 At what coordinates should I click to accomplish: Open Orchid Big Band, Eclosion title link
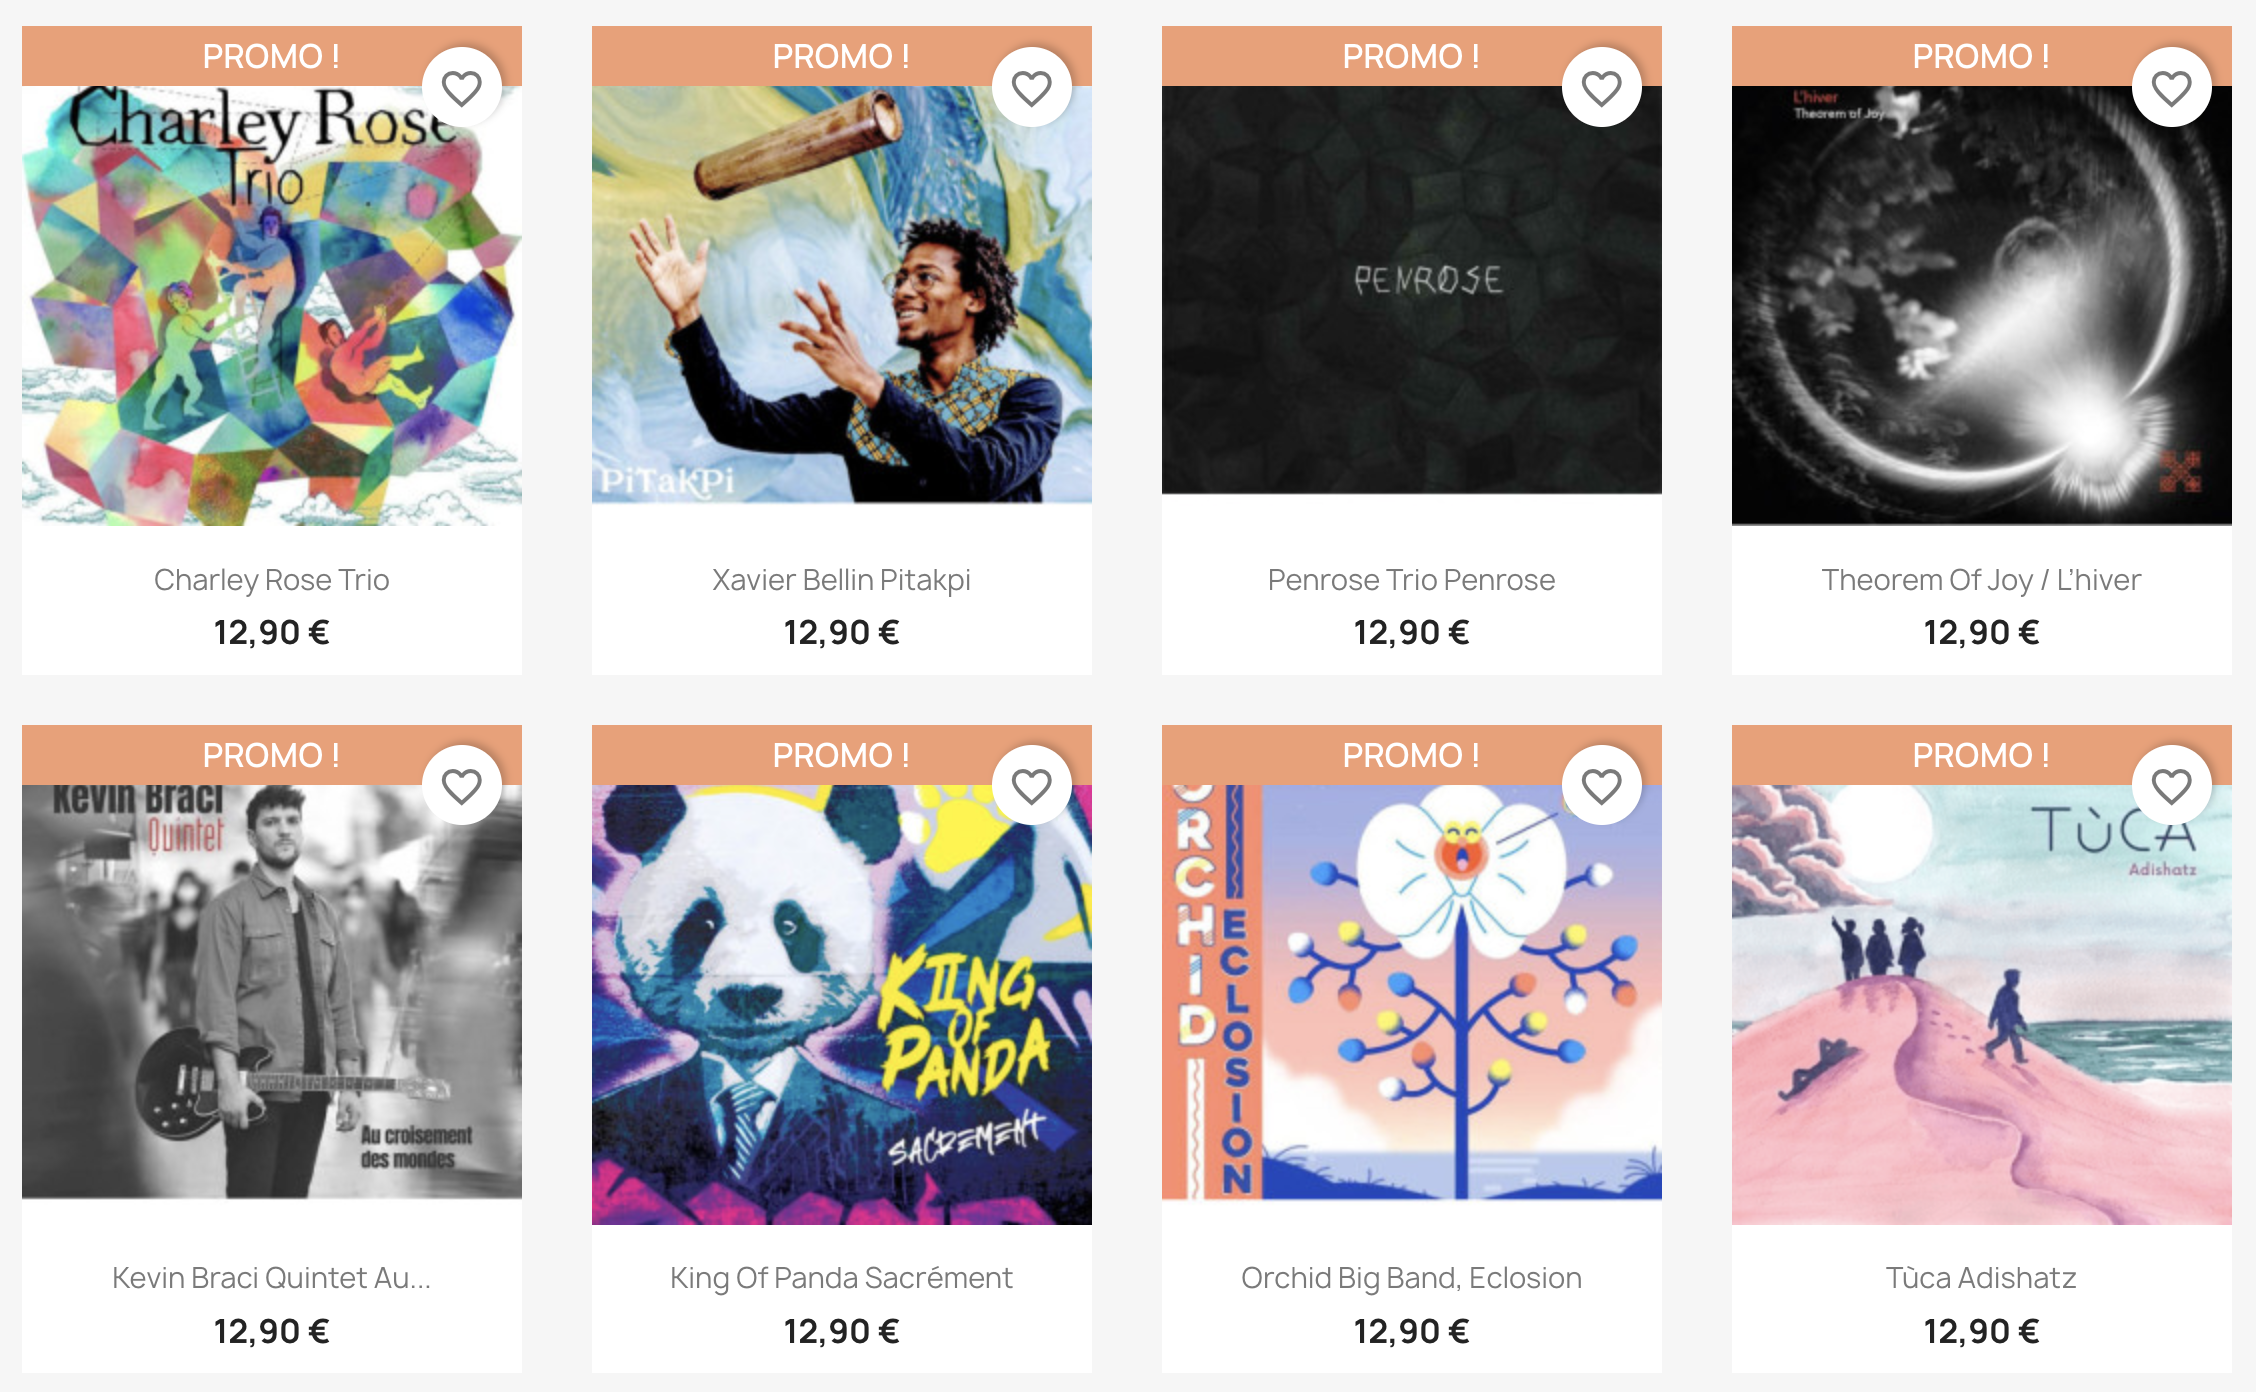click(x=1412, y=1278)
